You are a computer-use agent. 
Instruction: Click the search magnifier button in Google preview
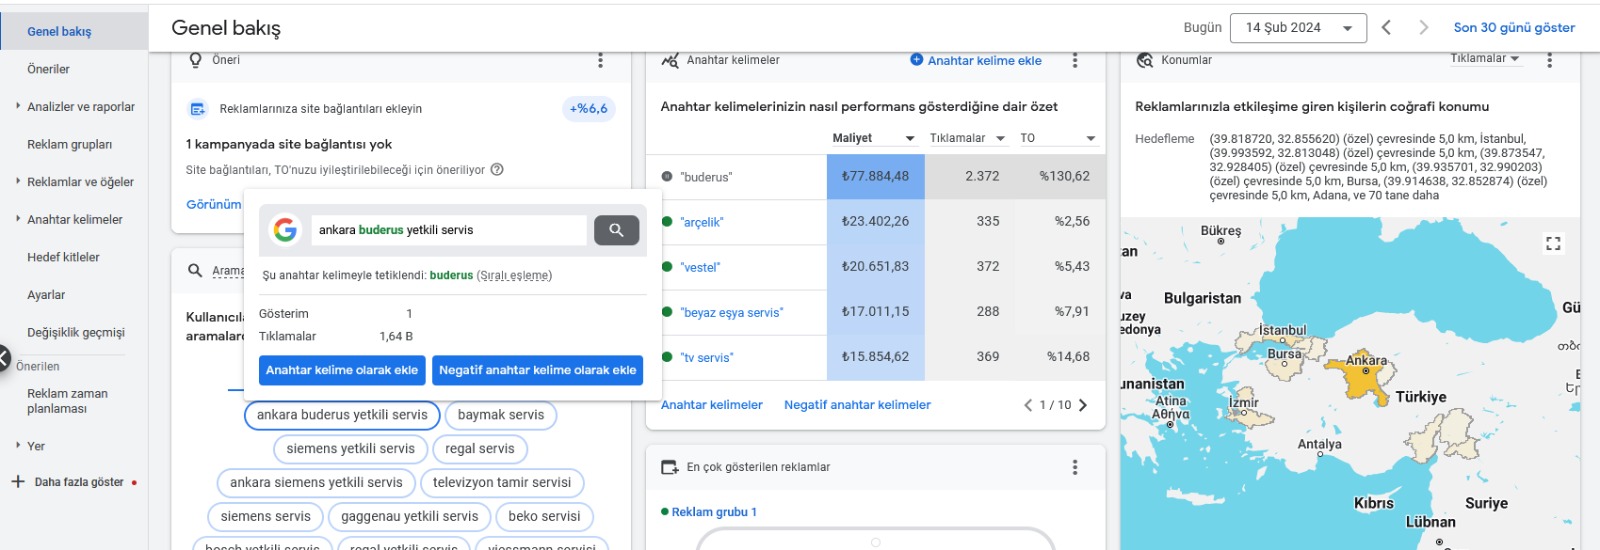point(616,230)
